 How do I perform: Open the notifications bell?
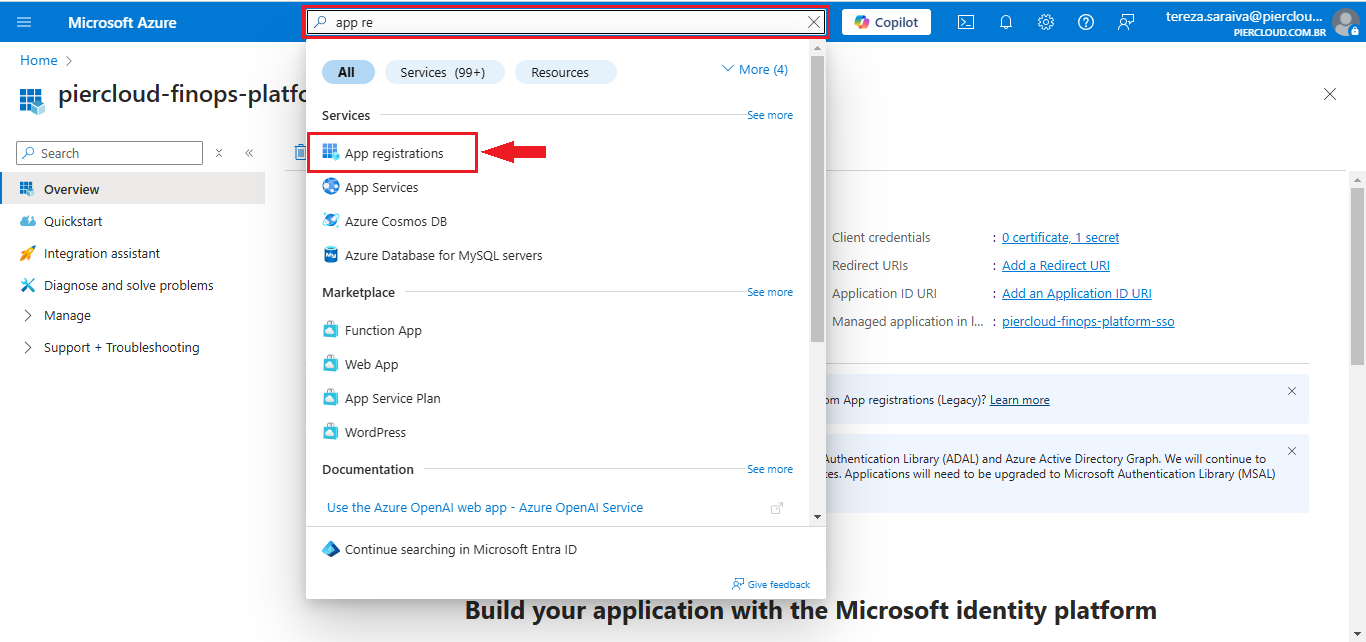coord(1006,22)
